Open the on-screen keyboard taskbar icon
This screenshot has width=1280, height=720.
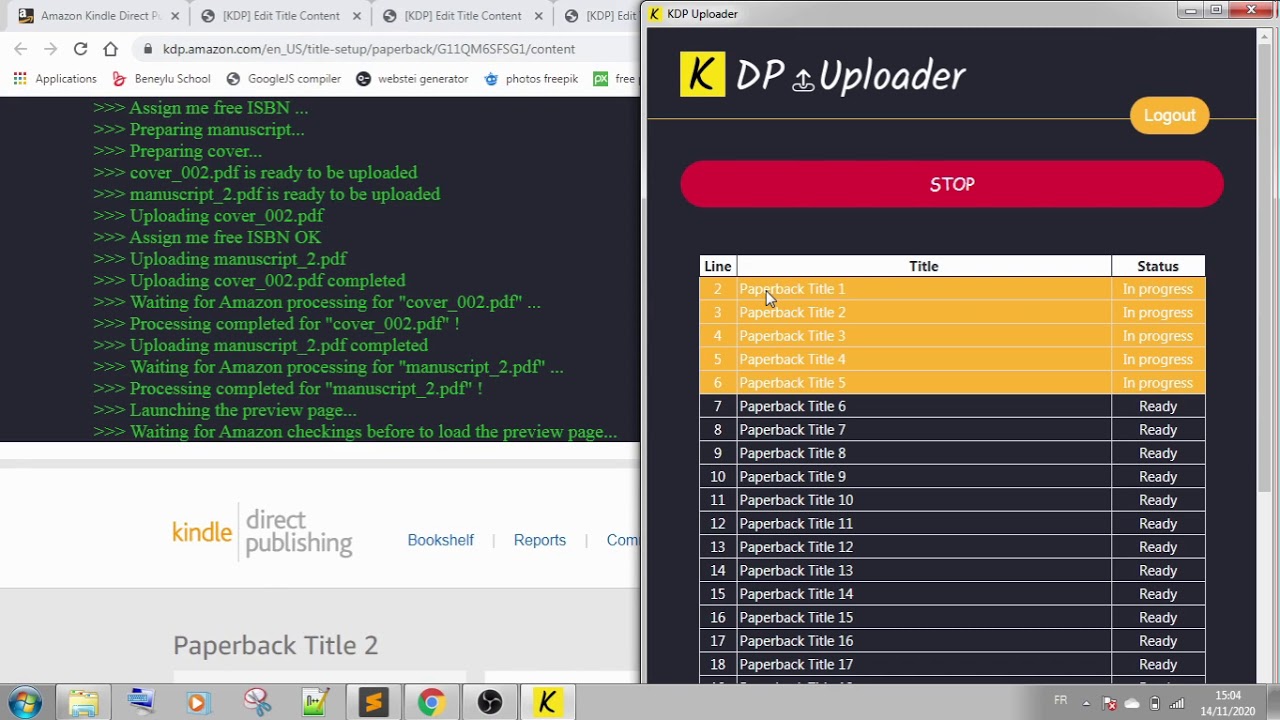(x=141, y=703)
